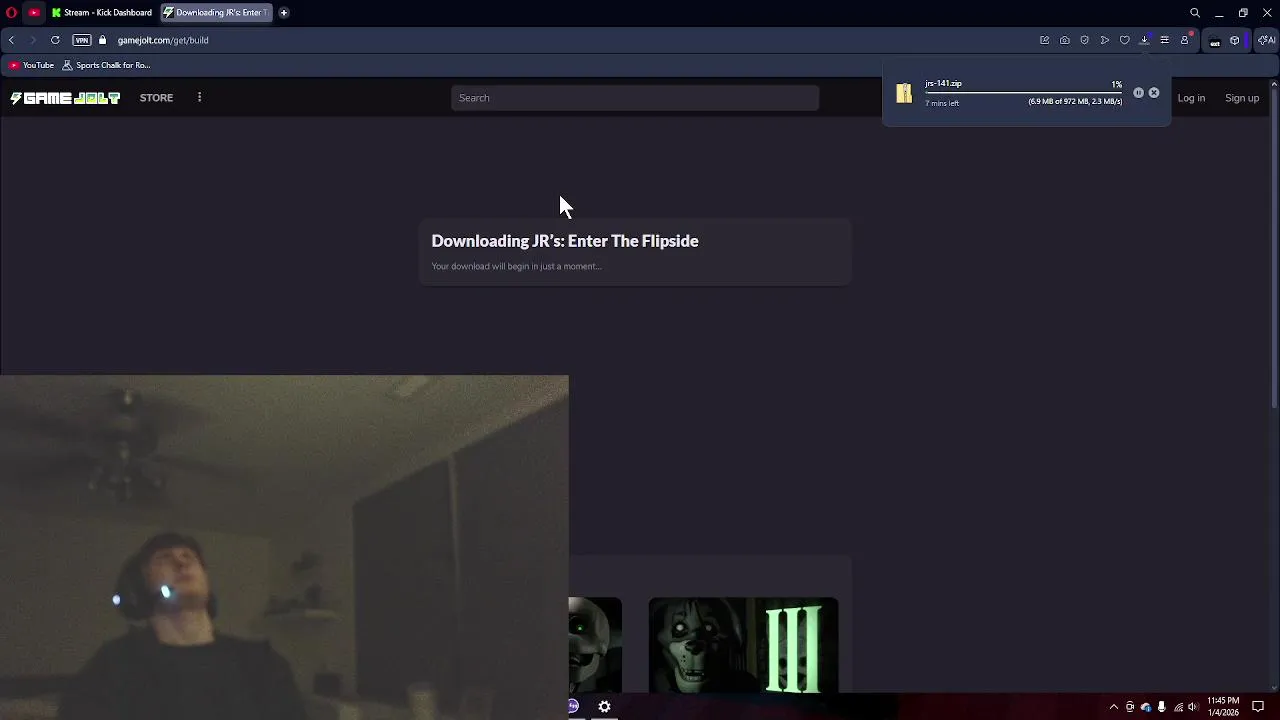Click the gamejolt.com/get/build address field
The height and width of the screenshot is (720, 1280).
tap(163, 40)
